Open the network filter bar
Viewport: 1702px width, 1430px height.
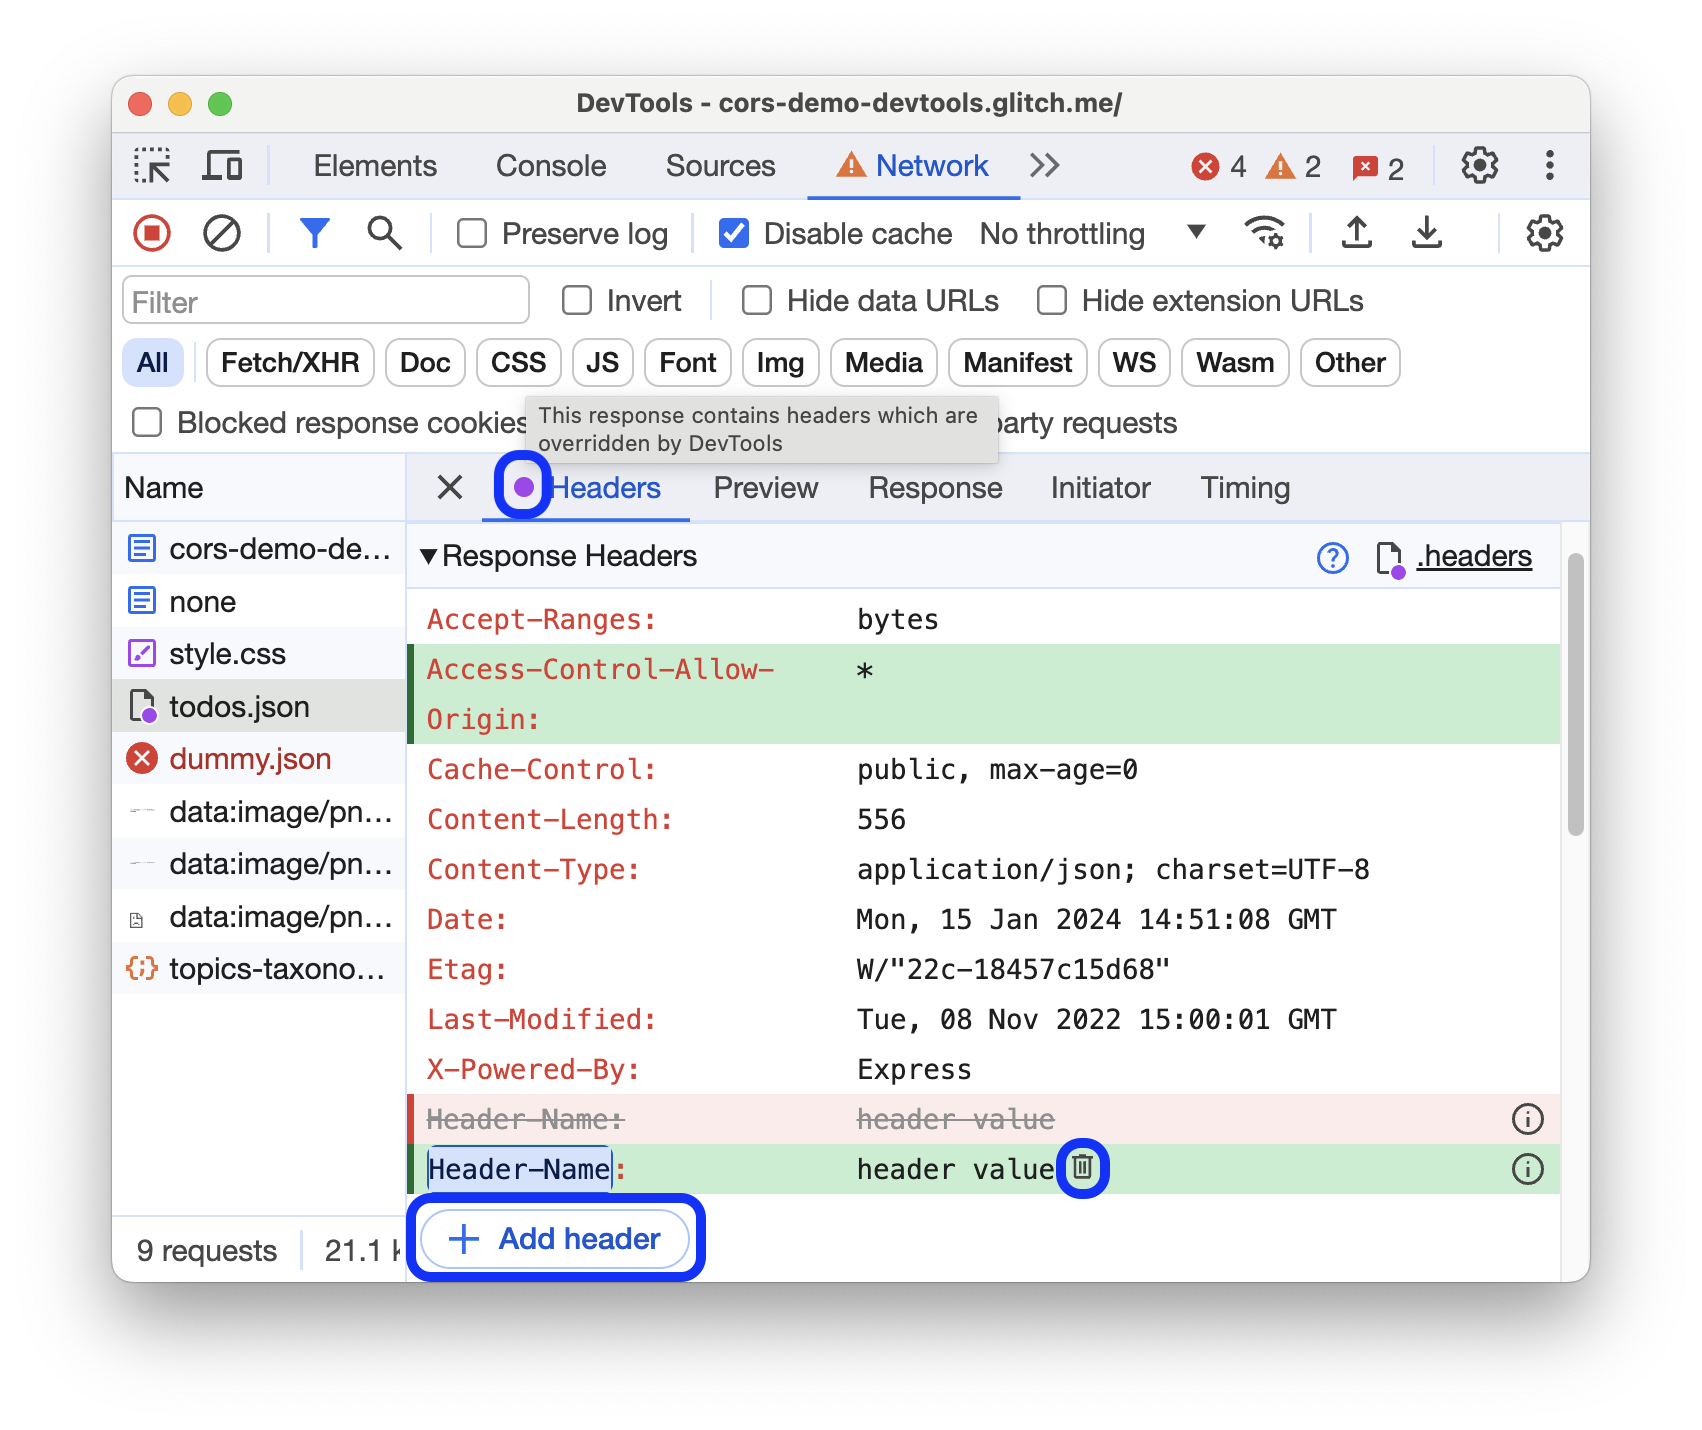tap(315, 233)
